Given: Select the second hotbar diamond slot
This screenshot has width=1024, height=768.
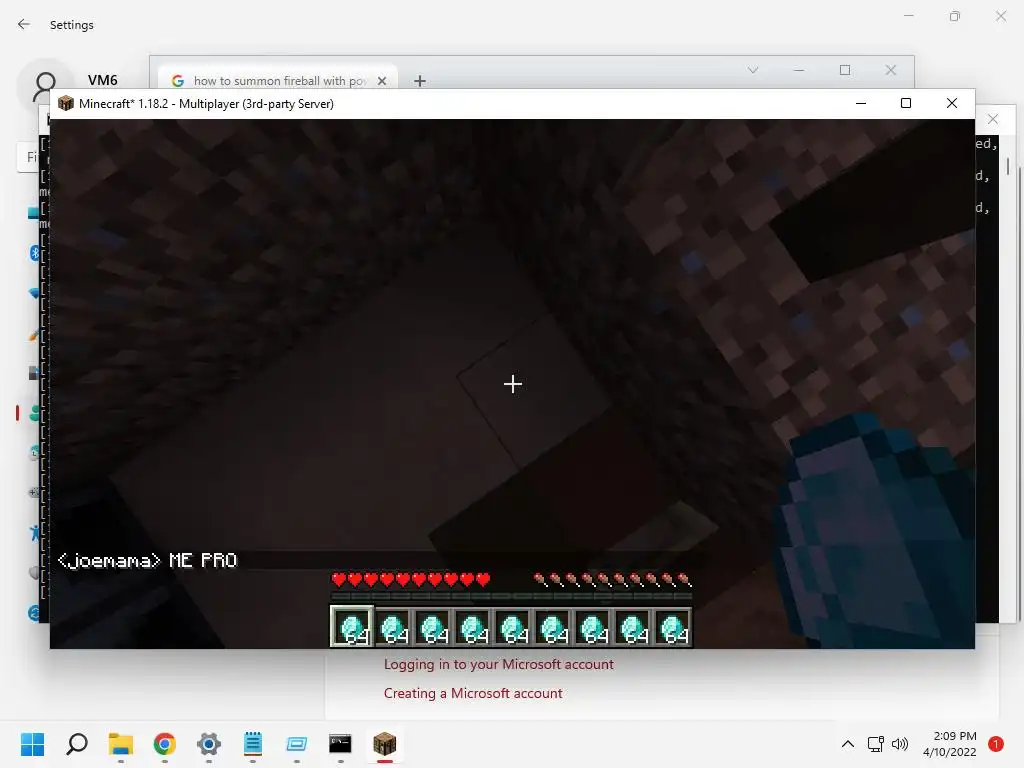Looking at the screenshot, I should click(392, 628).
